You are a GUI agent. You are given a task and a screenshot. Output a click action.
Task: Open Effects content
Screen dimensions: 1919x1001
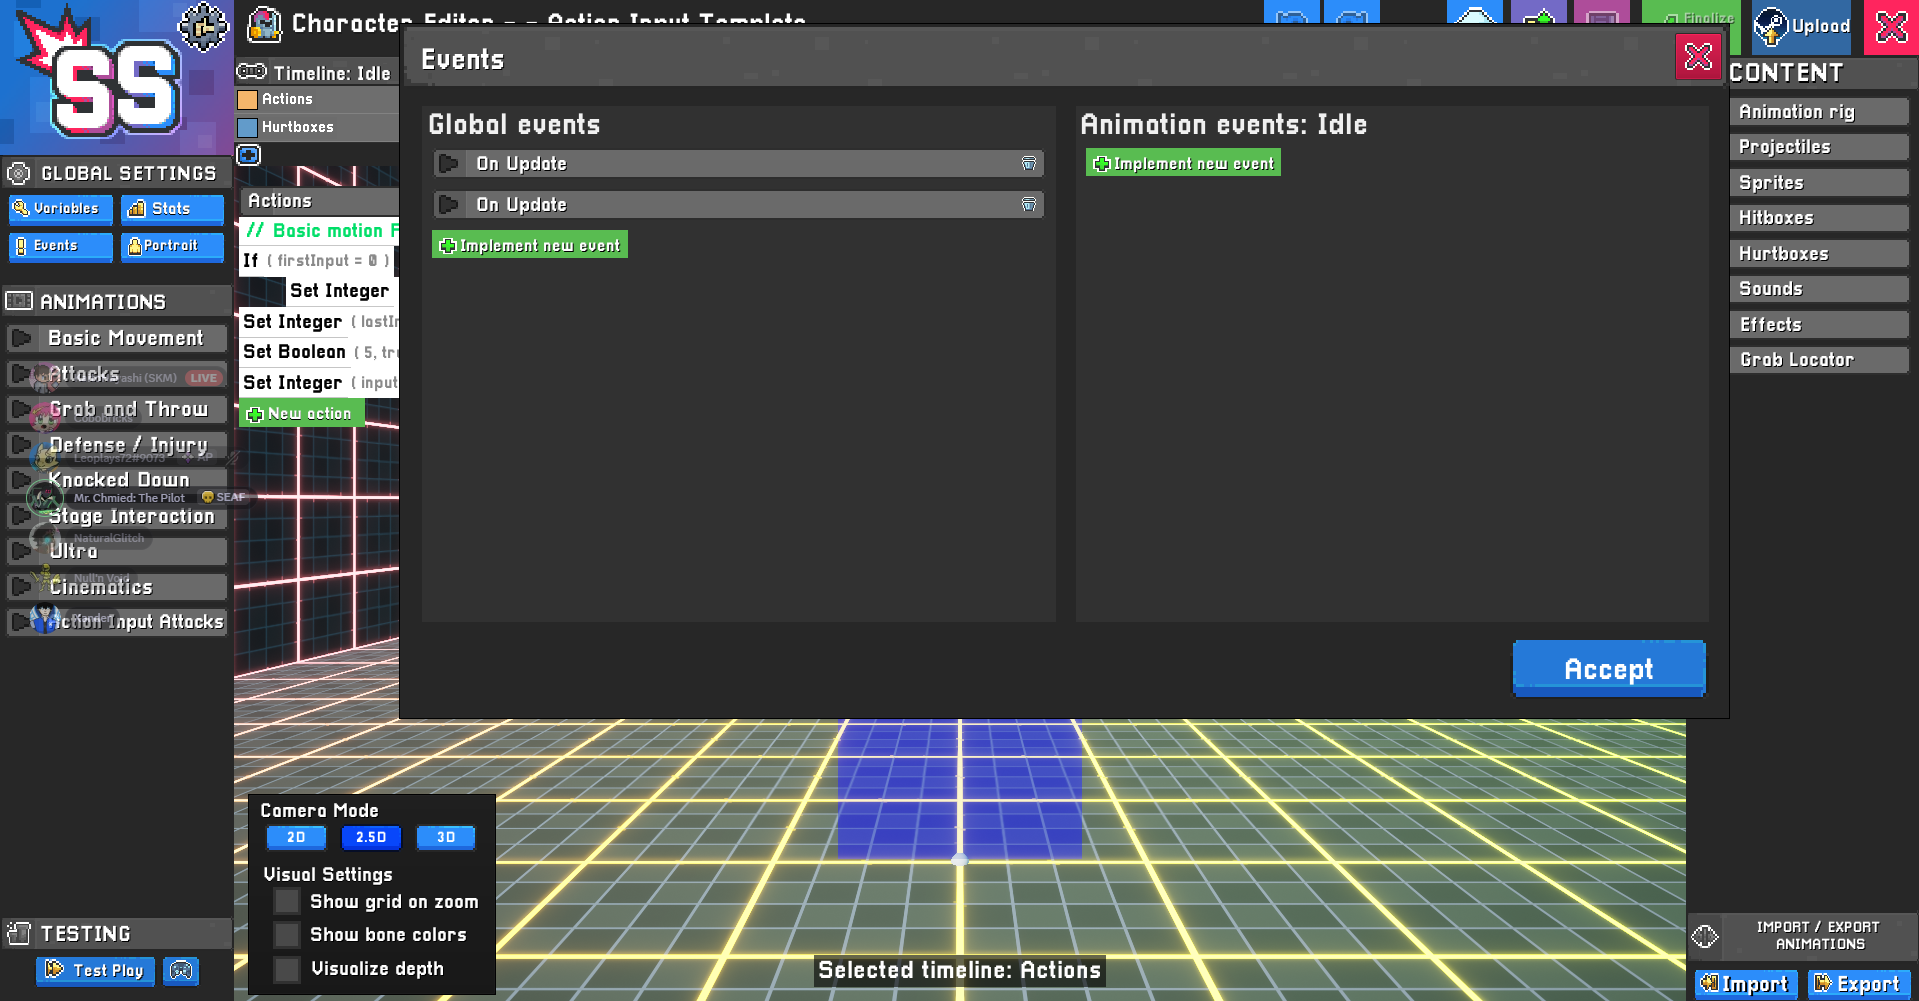pos(1819,325)
